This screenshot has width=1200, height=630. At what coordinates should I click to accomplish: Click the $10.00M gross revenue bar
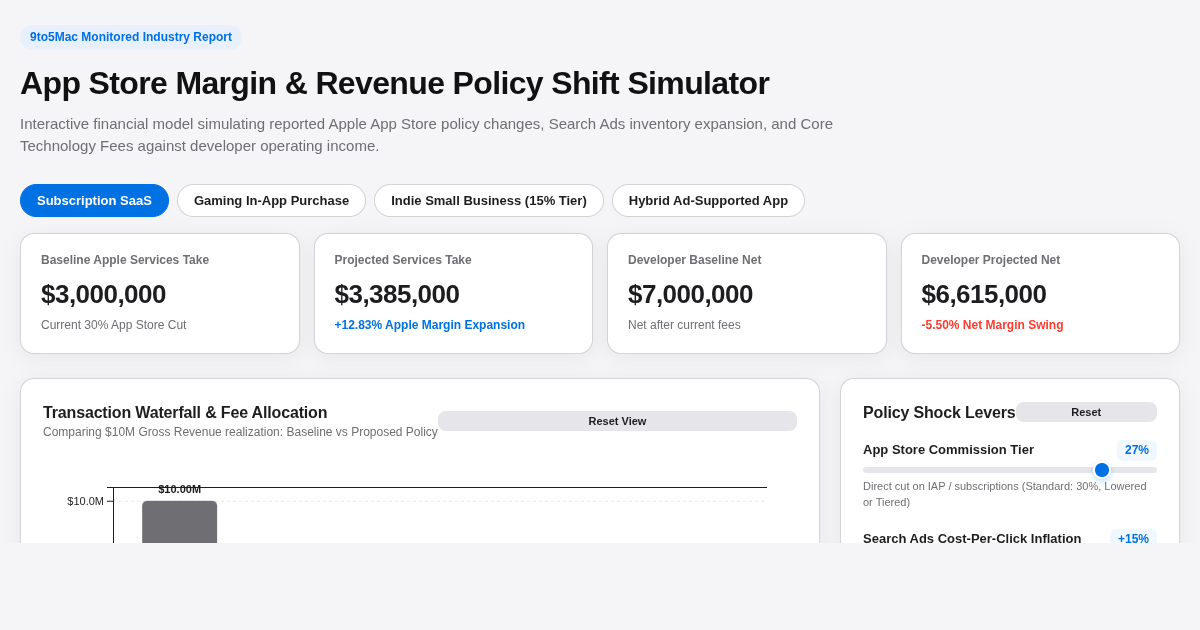[179, 521]
